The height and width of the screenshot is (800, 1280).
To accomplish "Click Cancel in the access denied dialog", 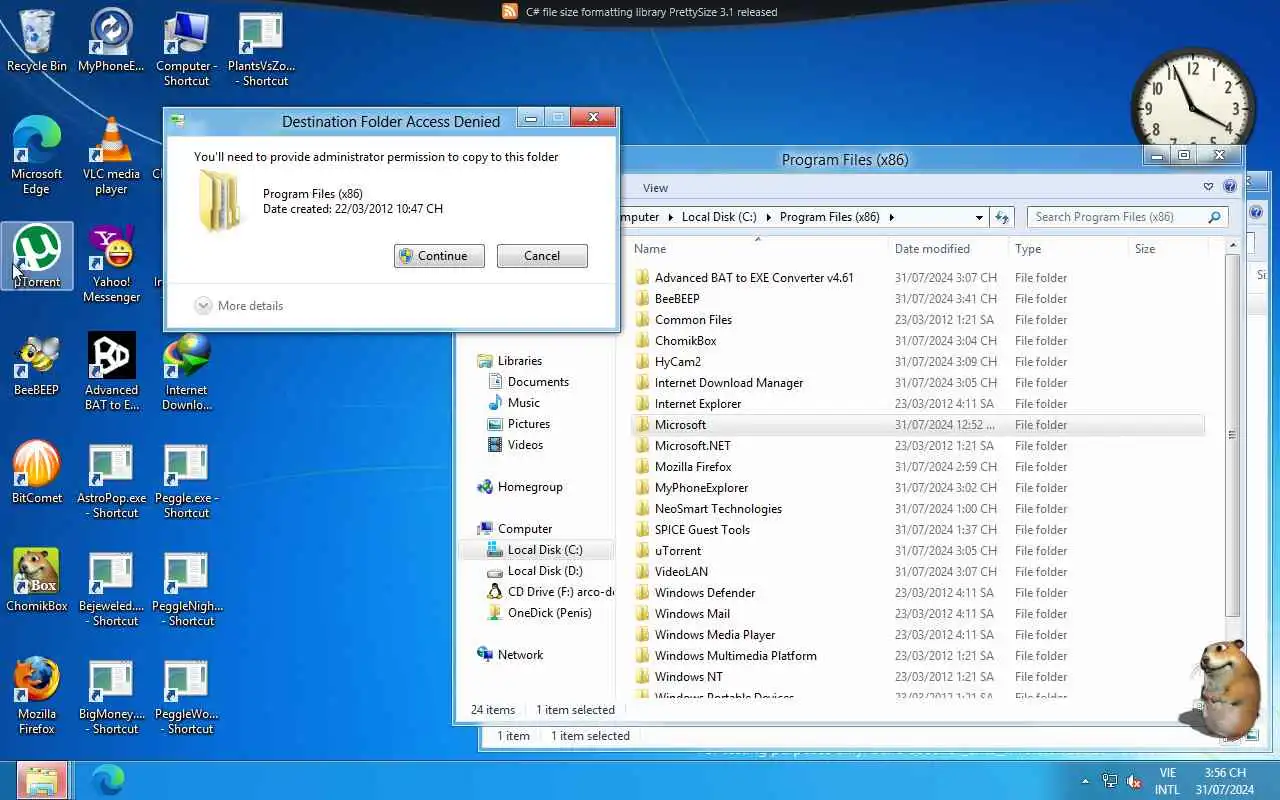I will 542,256.
